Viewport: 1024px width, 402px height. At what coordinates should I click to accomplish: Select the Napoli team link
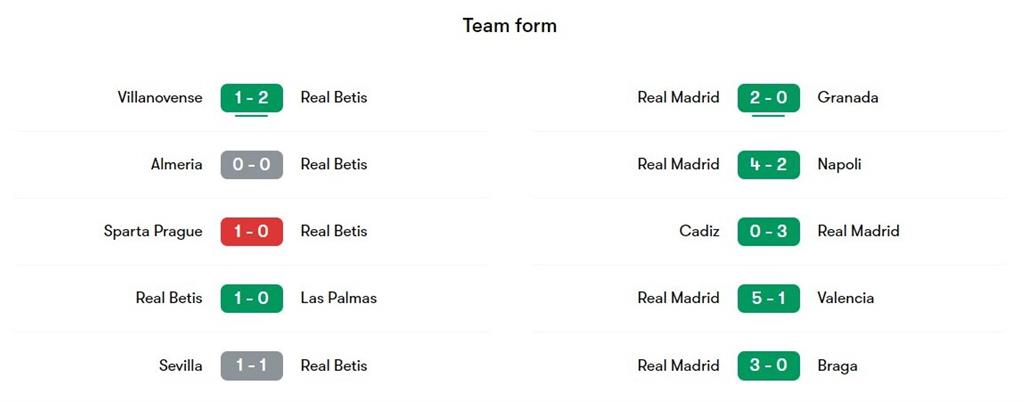[x=839, y=165]
